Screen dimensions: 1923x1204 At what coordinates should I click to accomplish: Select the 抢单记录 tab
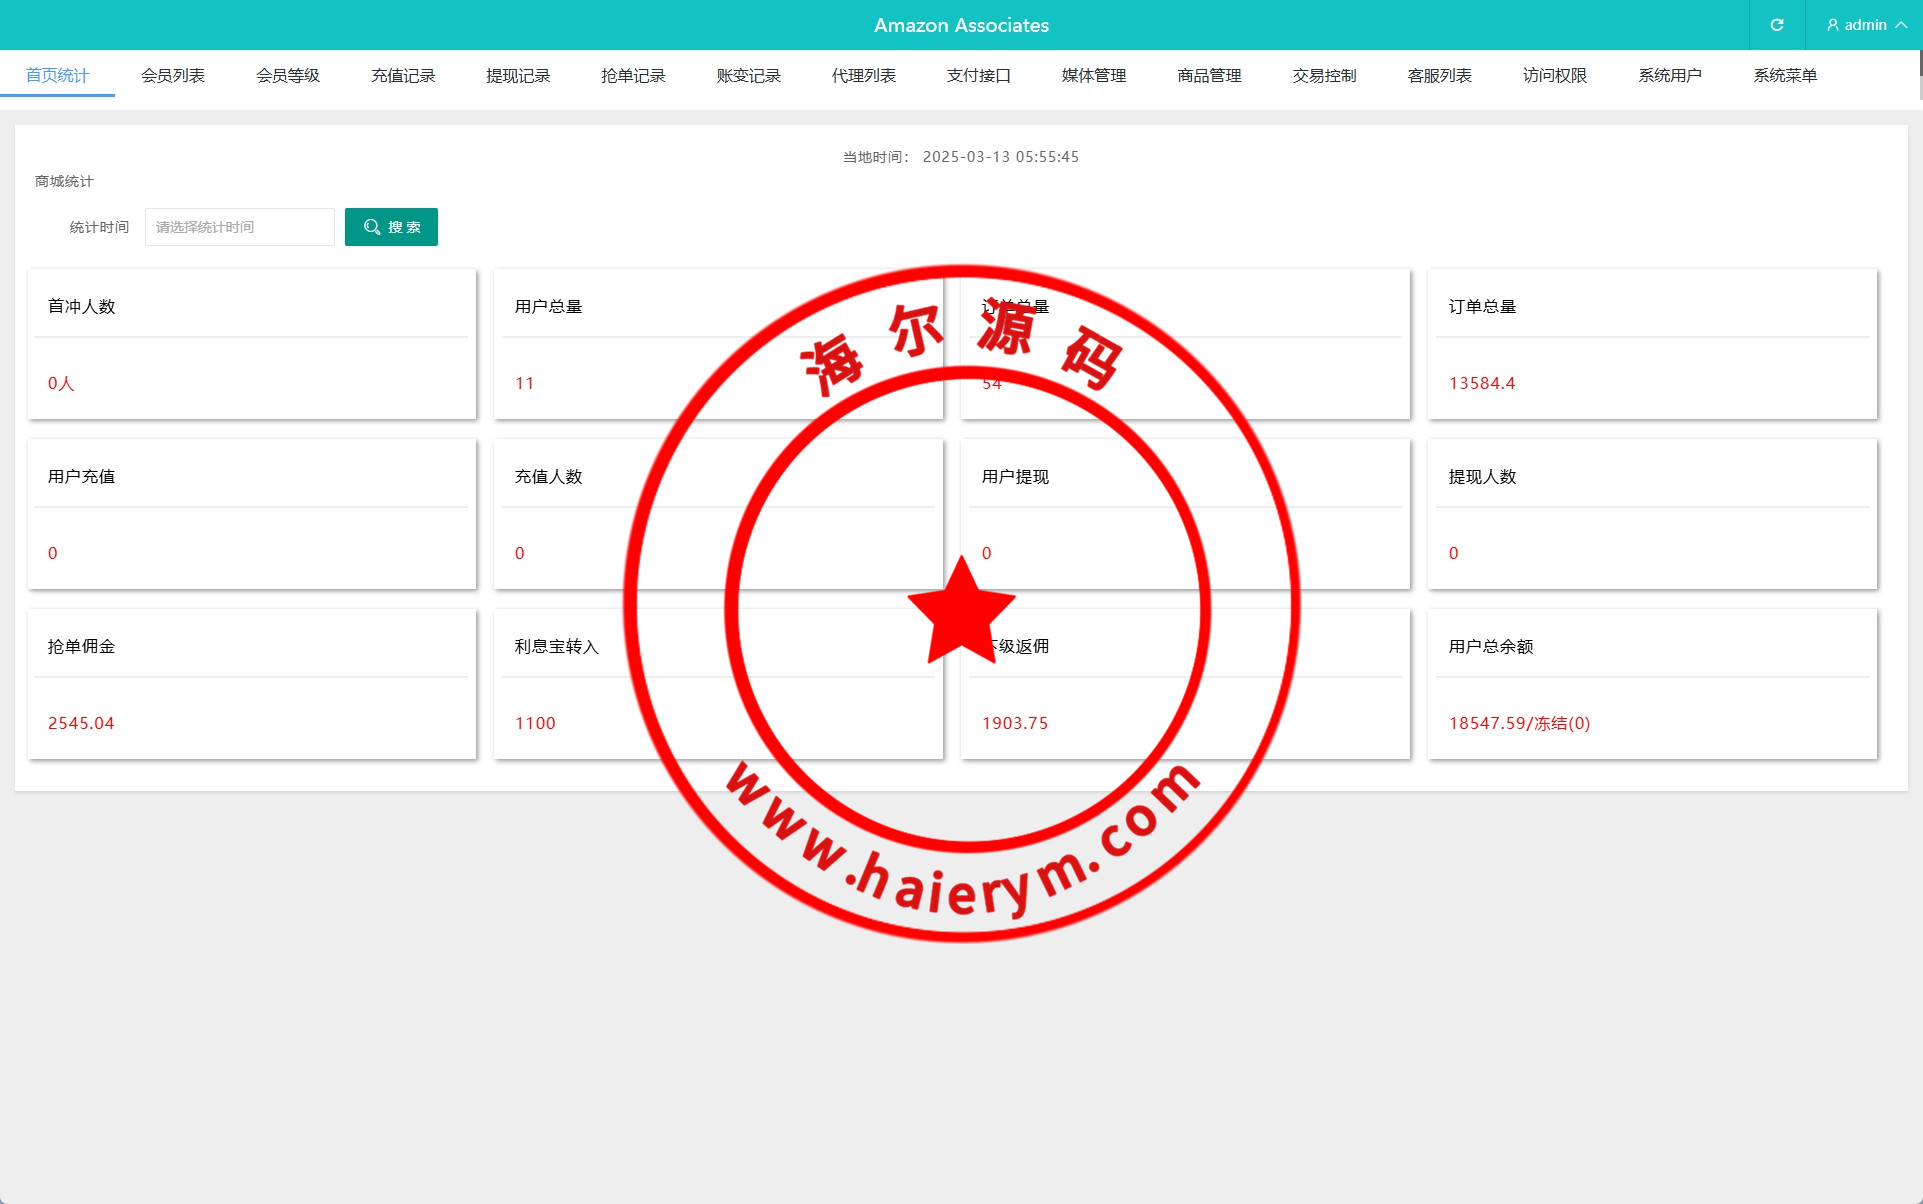633,75
